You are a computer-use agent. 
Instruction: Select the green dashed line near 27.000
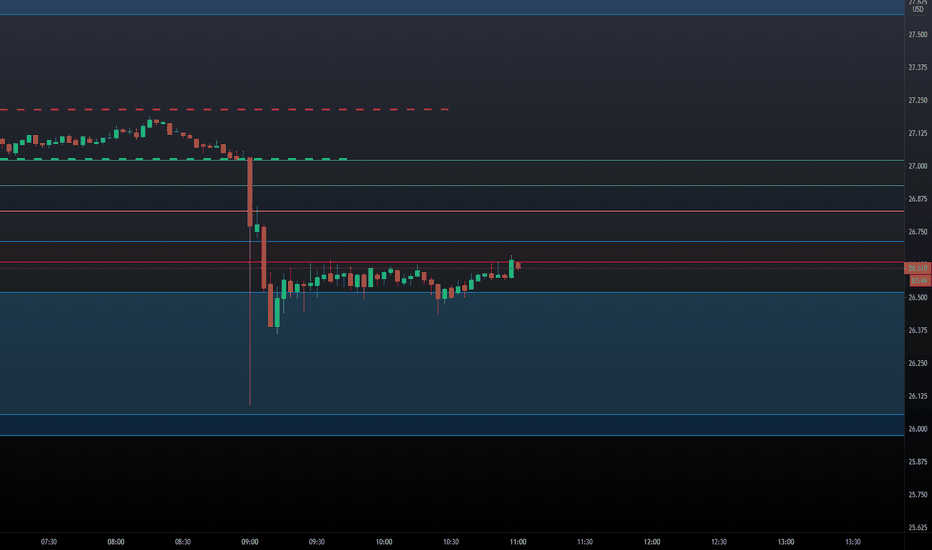(174, 159)
